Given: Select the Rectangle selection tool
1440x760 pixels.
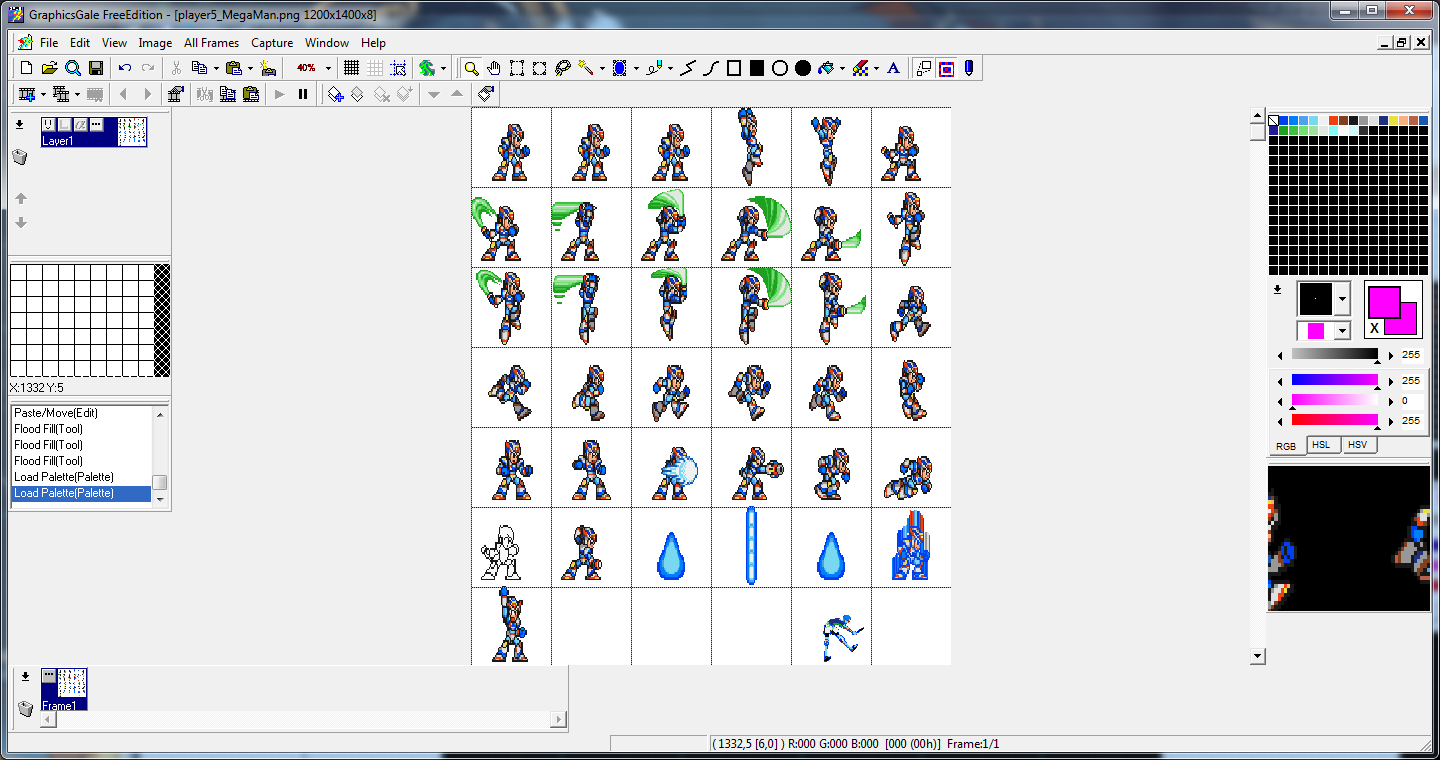Looking at the screenshot, I should 517,68.
